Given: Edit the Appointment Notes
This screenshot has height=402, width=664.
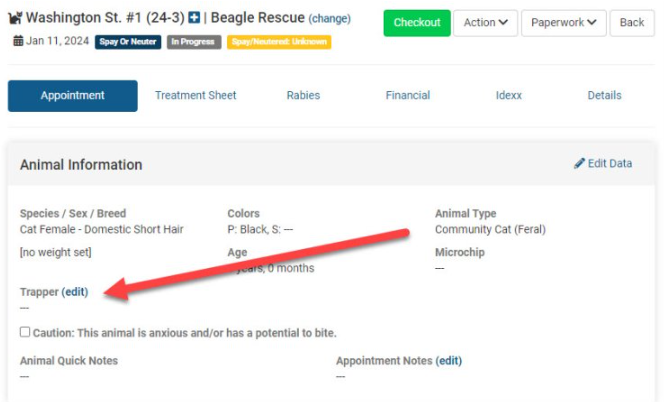Looking at the screenshot, I should coord(449,361).
